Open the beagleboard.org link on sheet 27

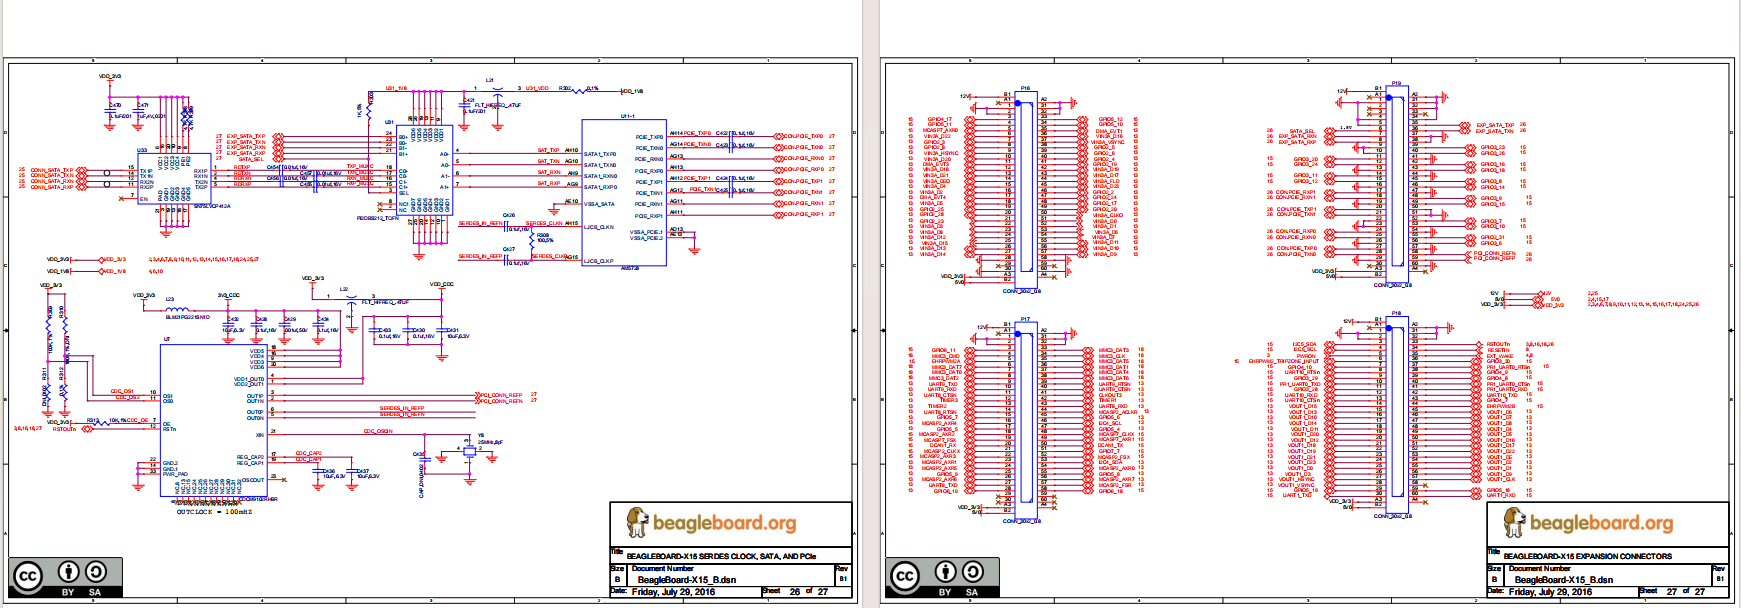1601,522
